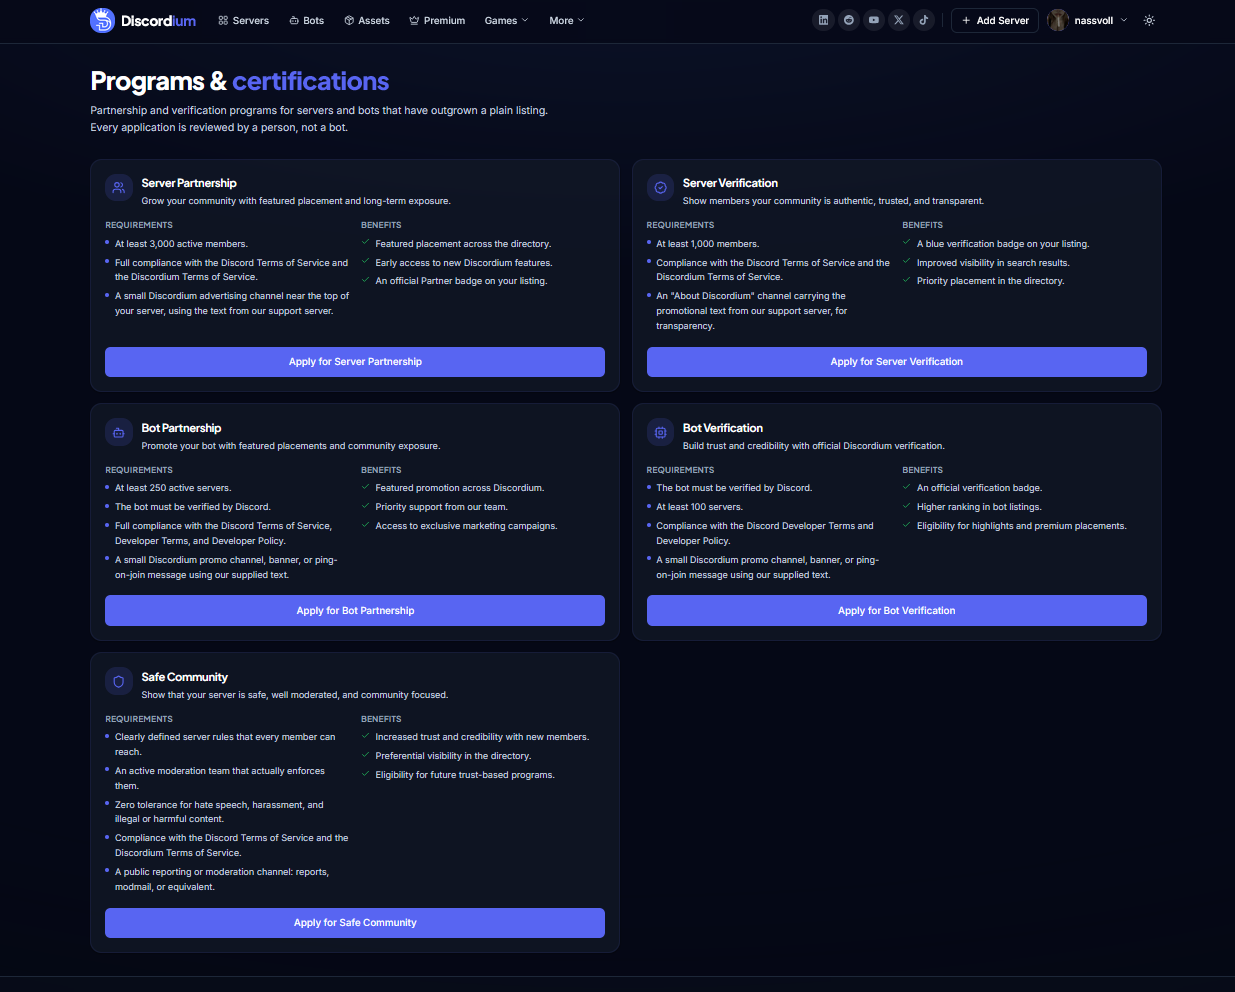
Task: Click the nassvoll user avatar
Action: [1058, 20]
